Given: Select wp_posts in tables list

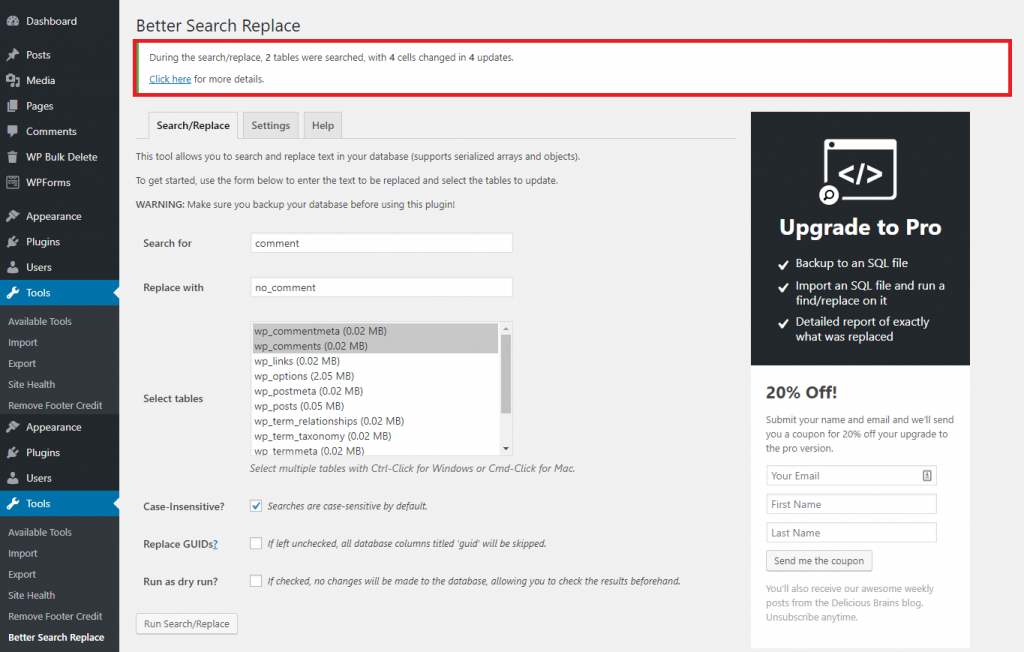Looking at the screenshot, I should [x=376, y=406].
